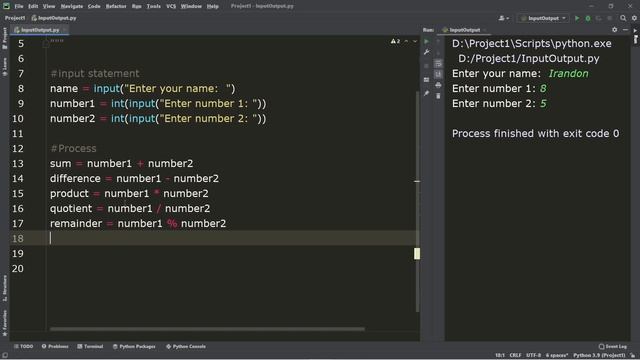The height and width of the screenshot is (360, 640).
Task: Click UTF-8 encoding in status bar
Action: click(x=533, y=356)
